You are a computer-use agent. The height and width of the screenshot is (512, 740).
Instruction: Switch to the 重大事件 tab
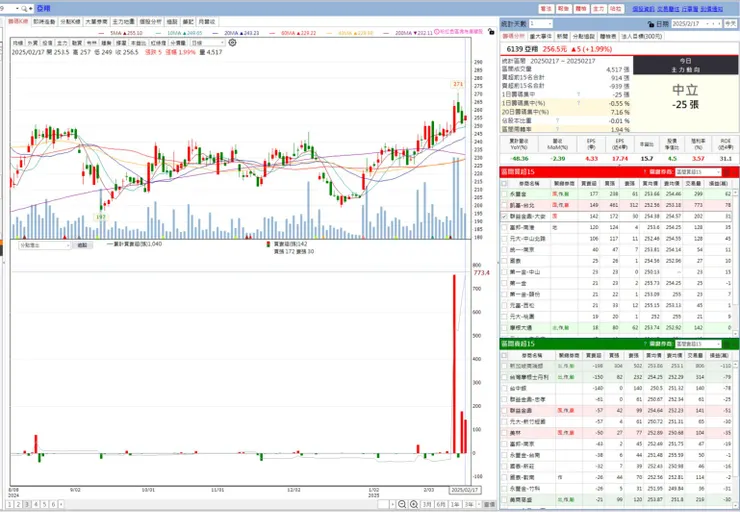click(x=540, y=36)
